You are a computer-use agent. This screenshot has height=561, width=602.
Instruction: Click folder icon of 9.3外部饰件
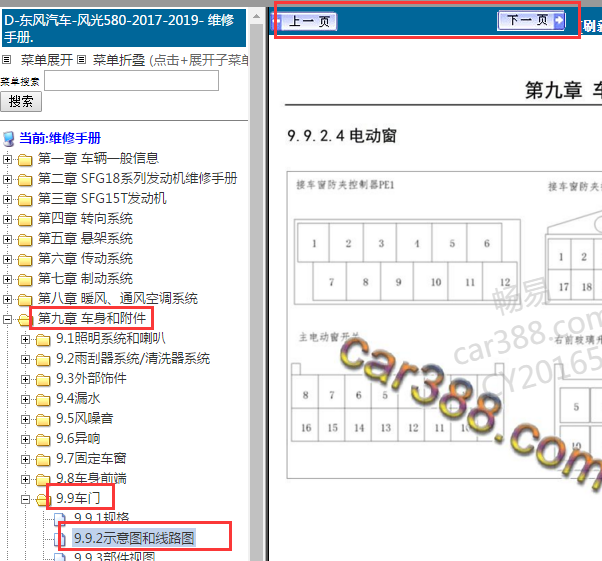click(43, 379)
